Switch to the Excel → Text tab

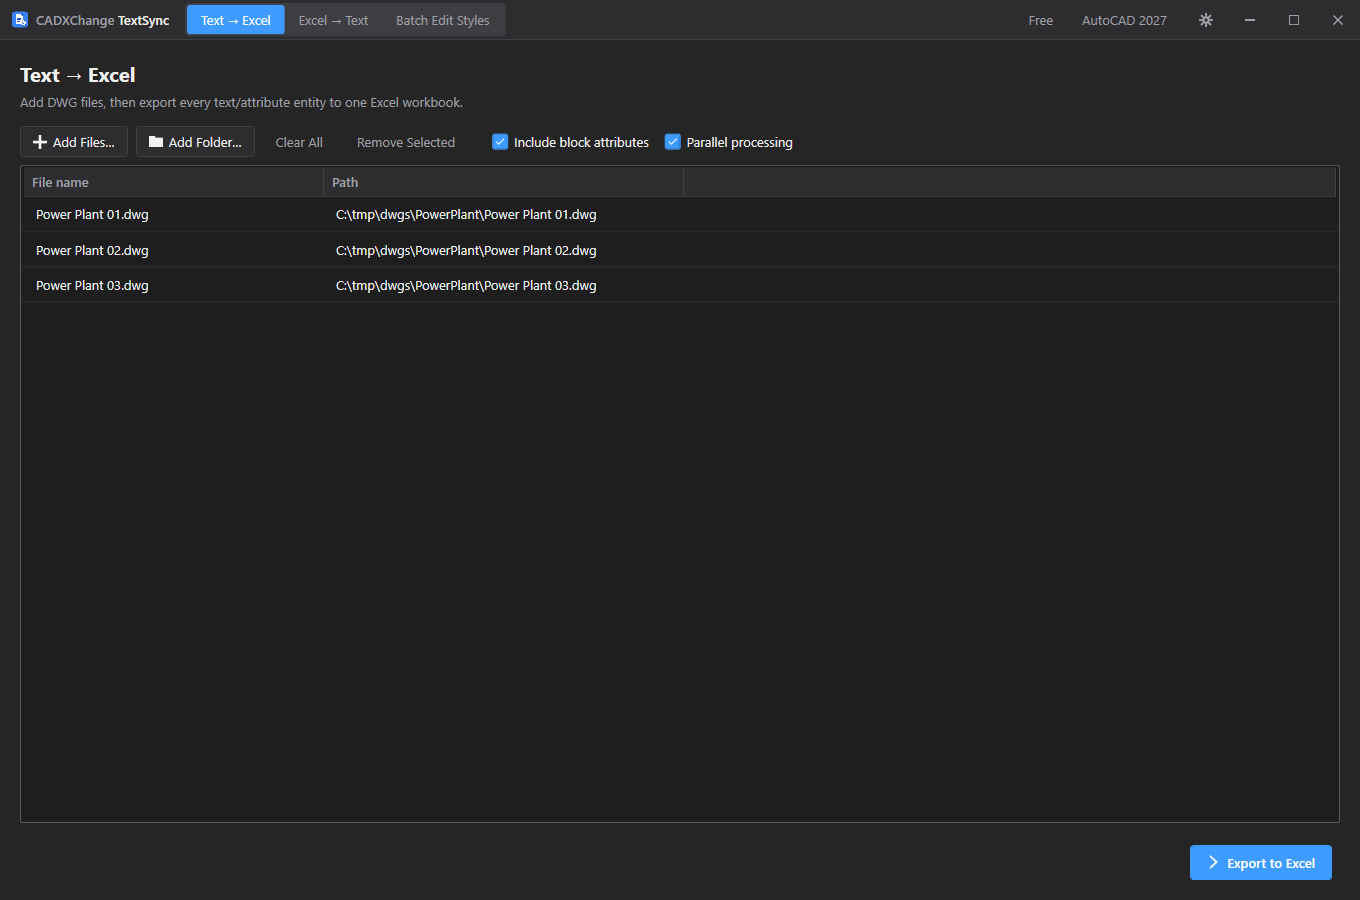(x=333, y=20)
